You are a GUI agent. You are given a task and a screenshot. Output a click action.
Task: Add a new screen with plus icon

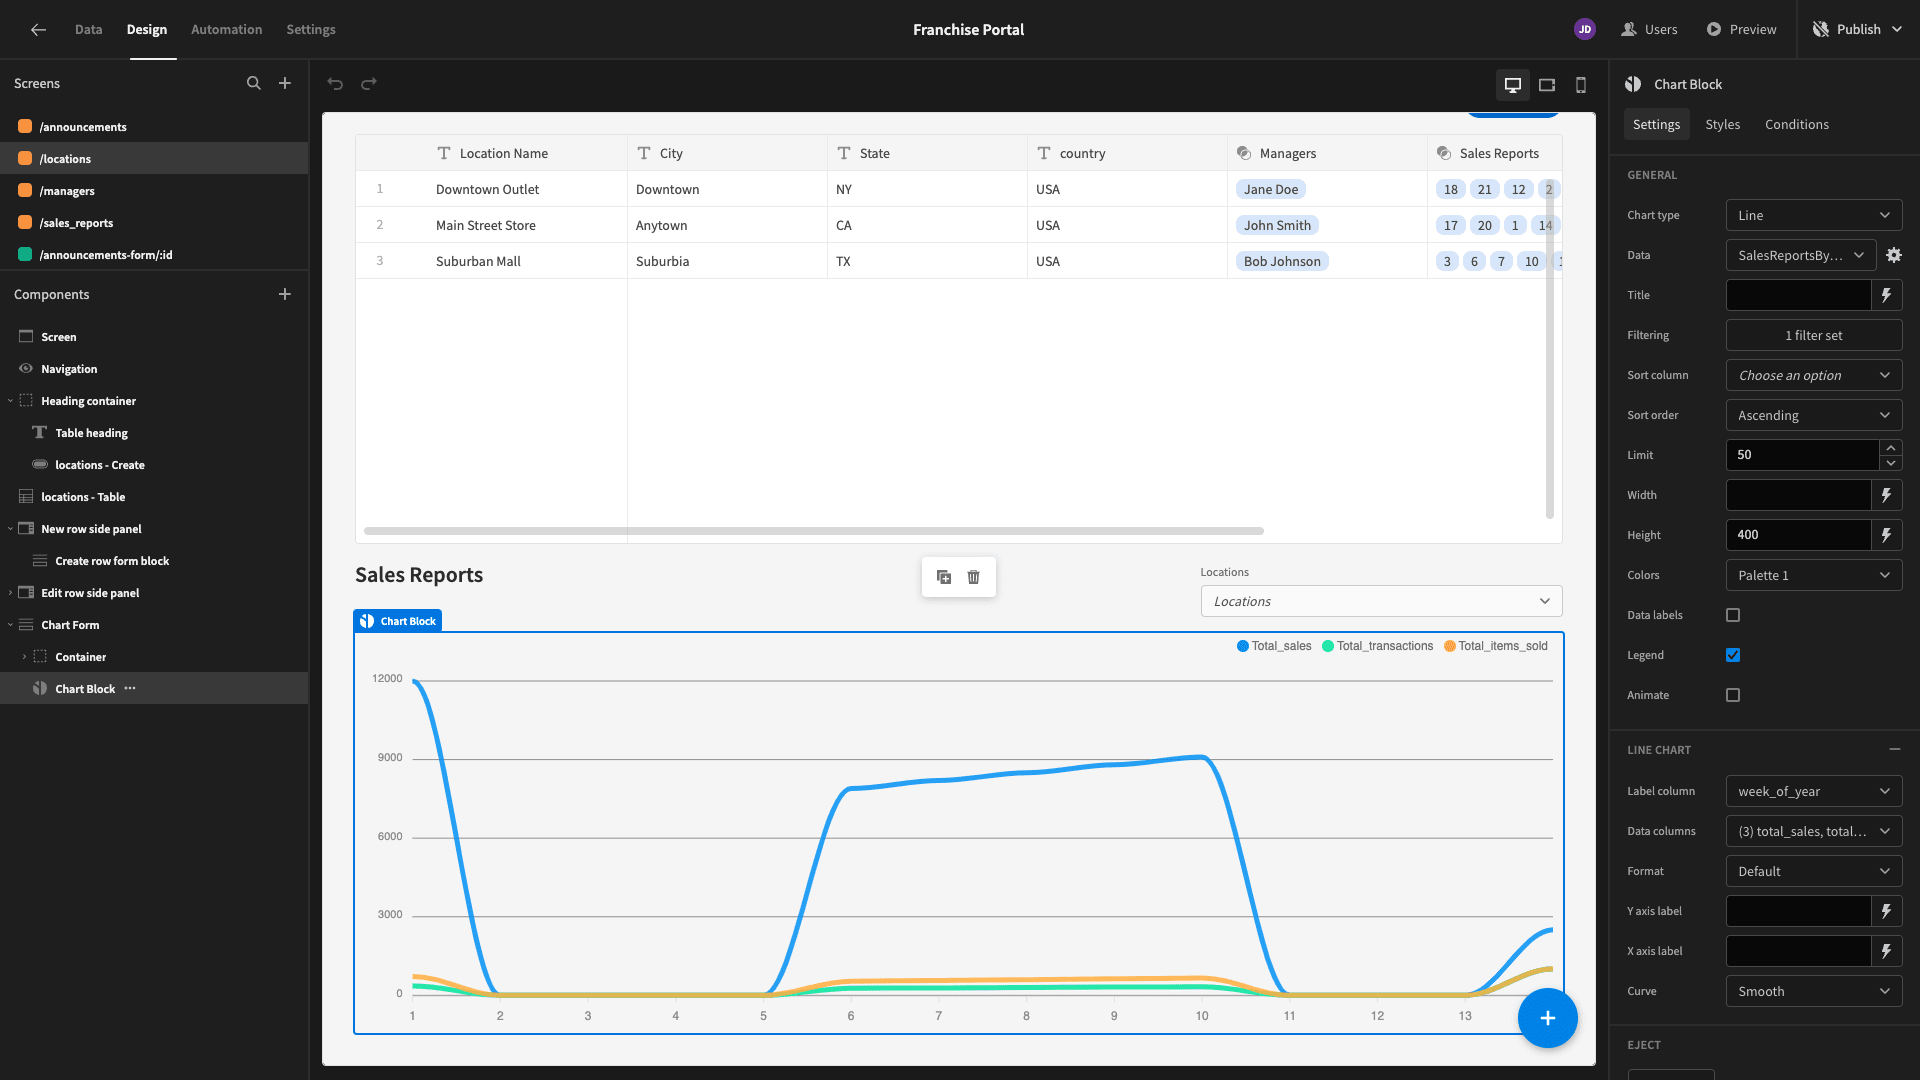pos(285,84)
